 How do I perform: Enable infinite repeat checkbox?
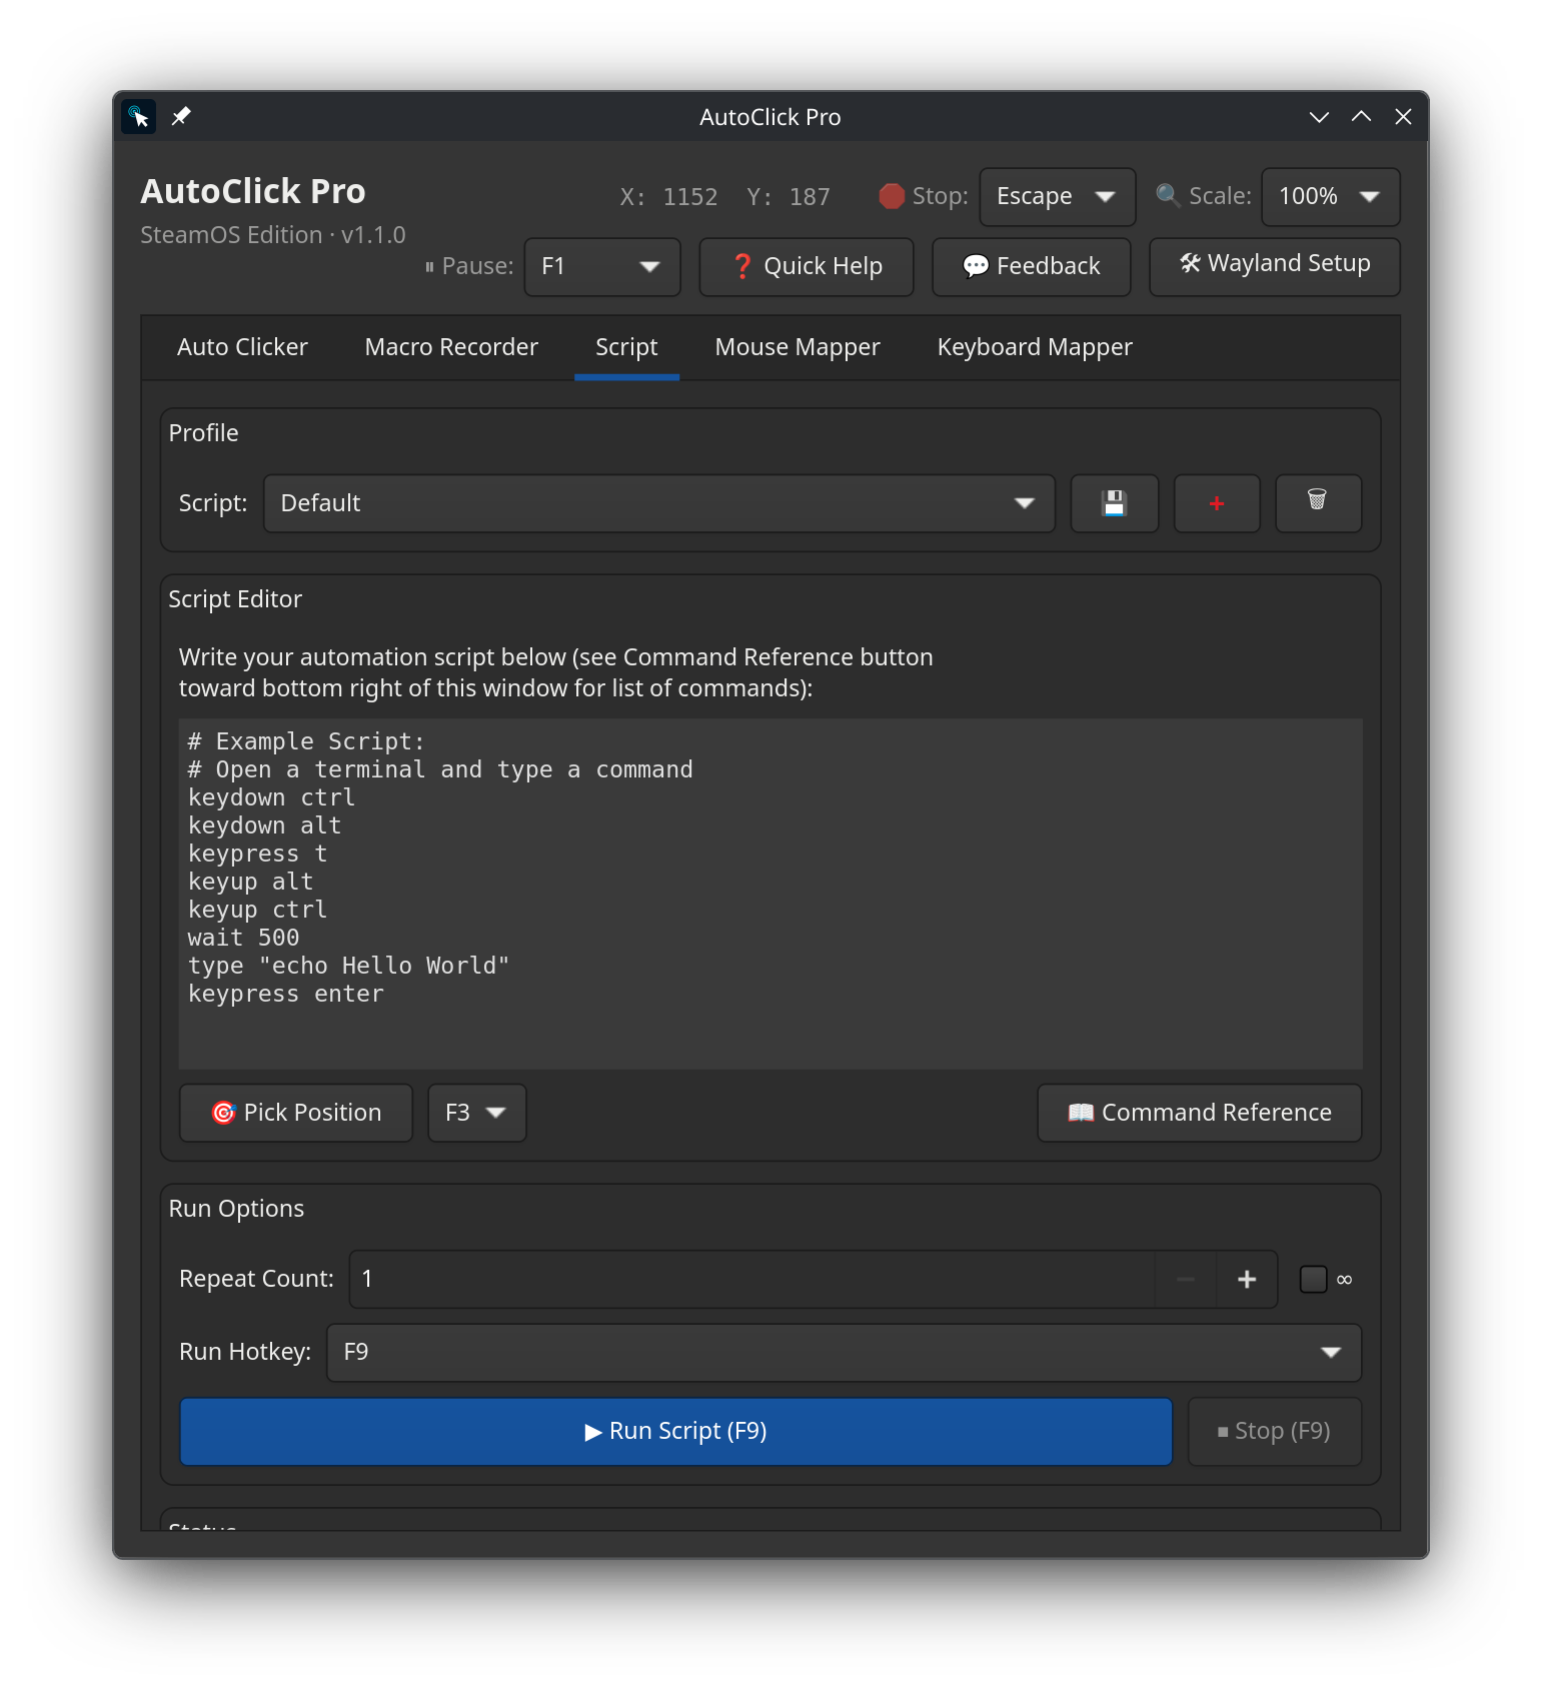[x=1313, y=1279]
